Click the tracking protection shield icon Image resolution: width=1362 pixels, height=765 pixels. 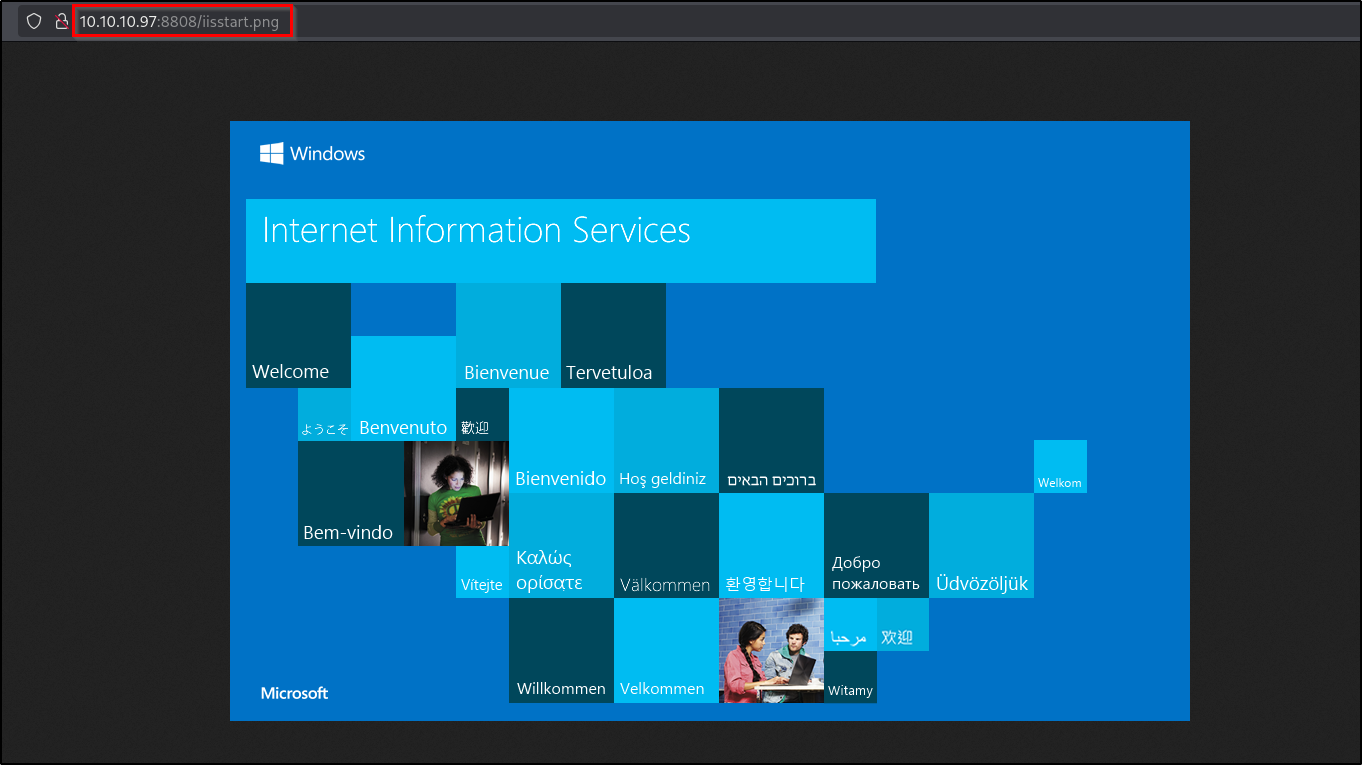click(33, 20)
